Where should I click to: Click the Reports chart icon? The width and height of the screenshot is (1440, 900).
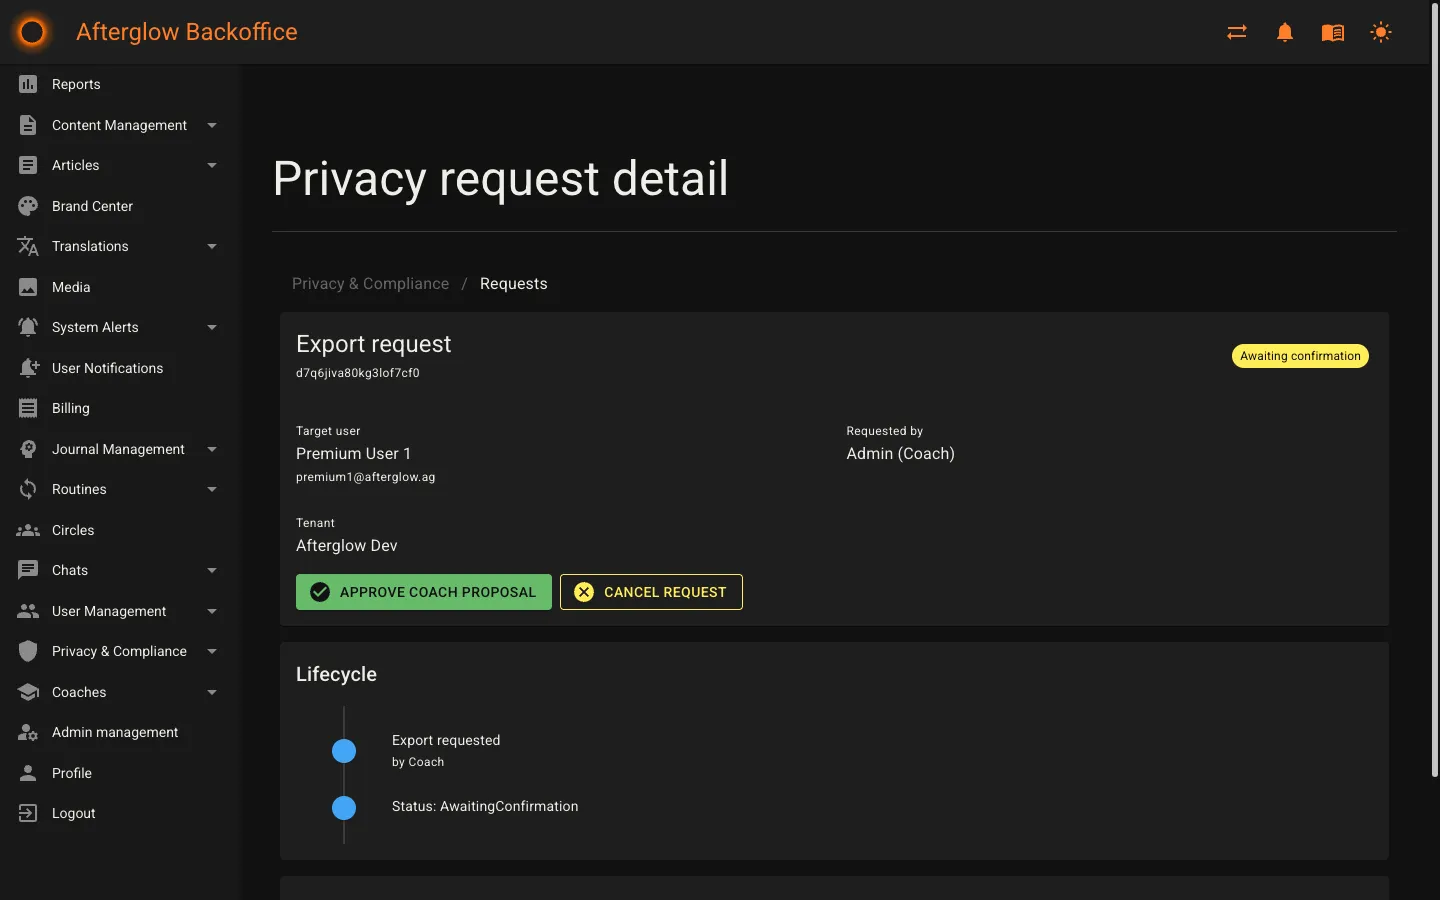click(x=28, y=84)
